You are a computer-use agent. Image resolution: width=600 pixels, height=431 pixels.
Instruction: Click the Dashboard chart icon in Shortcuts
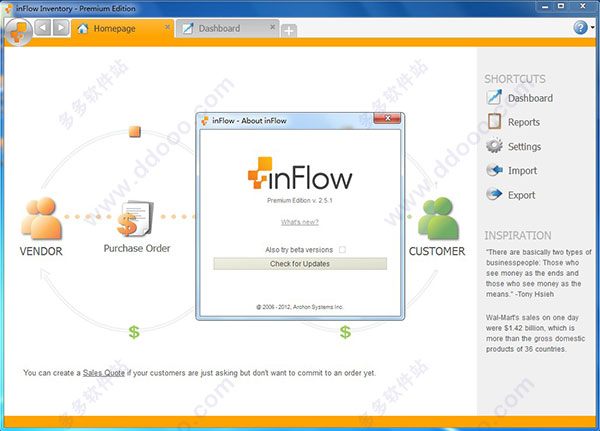pyautogui.click(x=494, y=97)
